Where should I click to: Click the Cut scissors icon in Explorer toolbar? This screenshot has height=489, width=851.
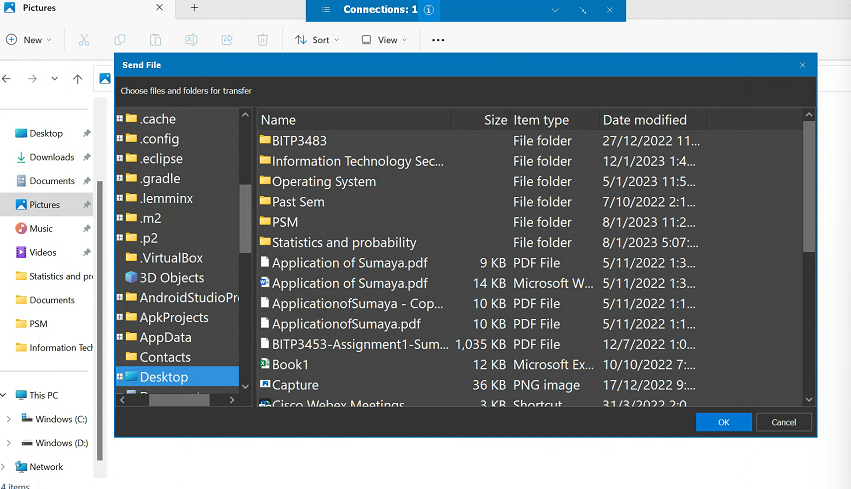point(84,40)
